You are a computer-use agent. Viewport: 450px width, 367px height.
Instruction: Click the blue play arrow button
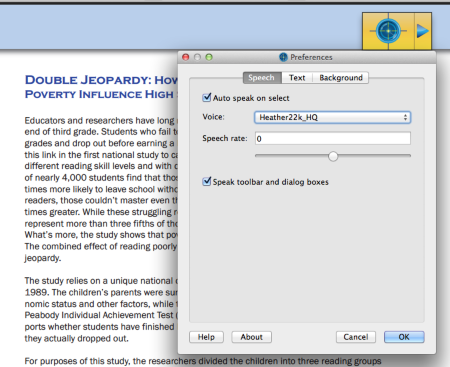(x=423, y=31)
